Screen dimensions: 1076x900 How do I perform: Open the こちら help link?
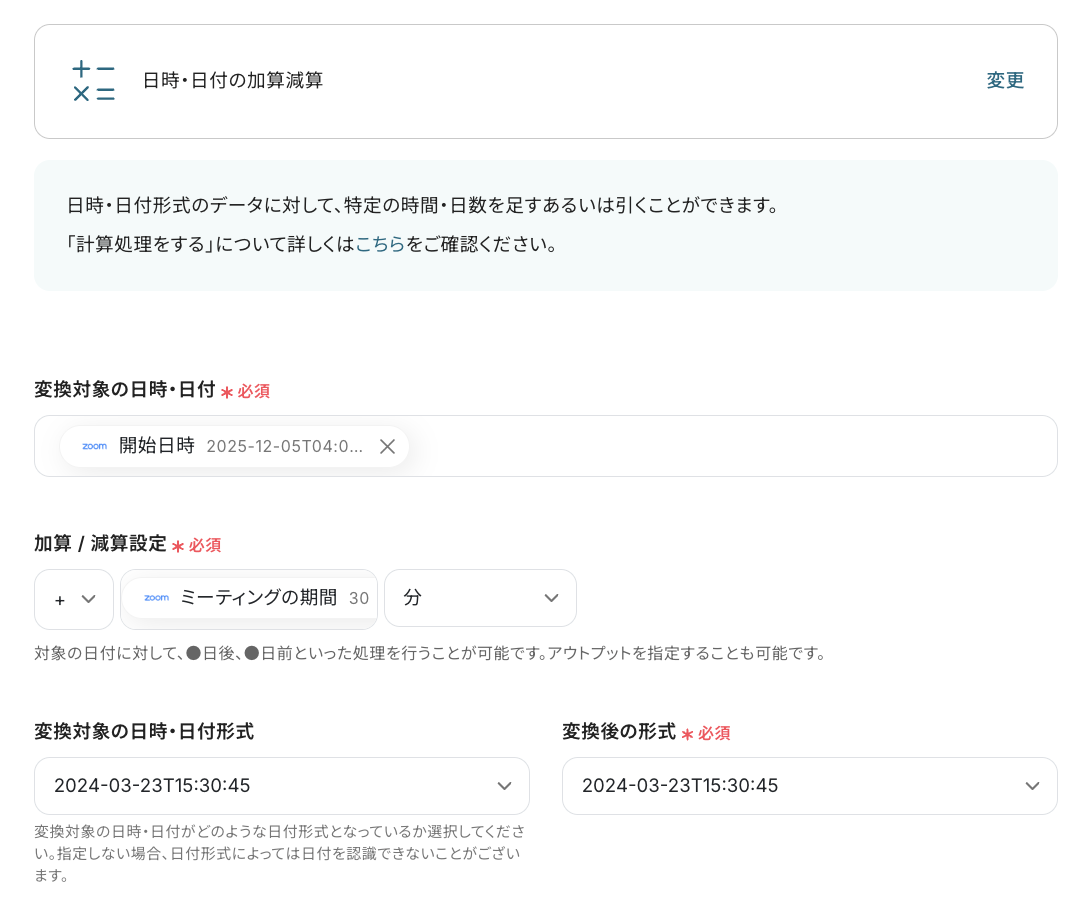[x=380, y=244]
